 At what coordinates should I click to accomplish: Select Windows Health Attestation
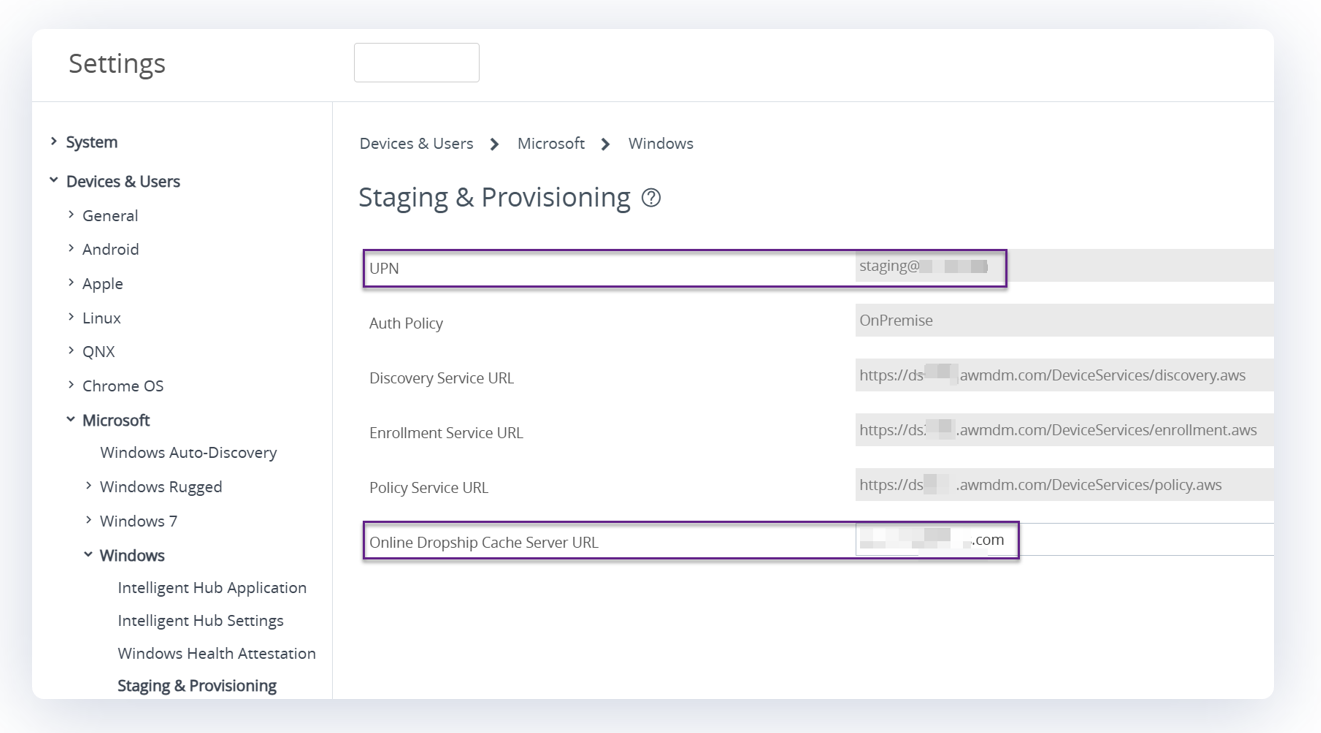point(216,654)
